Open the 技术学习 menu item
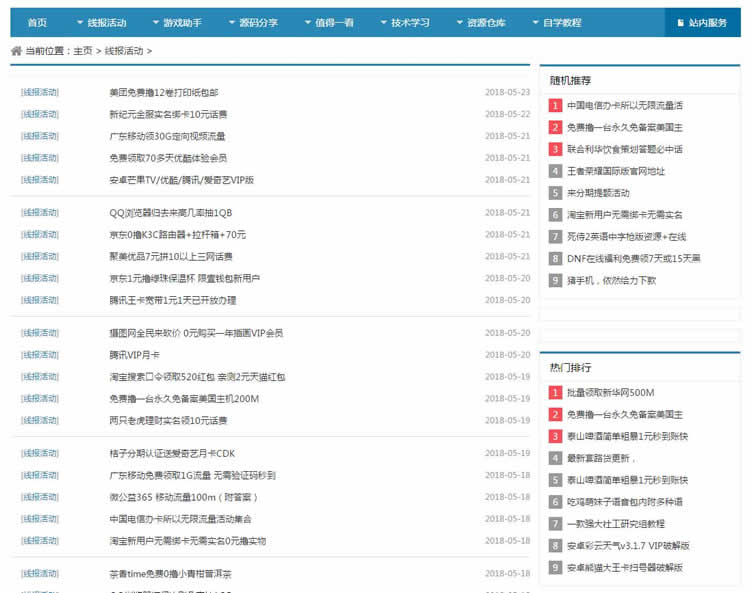 point(410,23)
